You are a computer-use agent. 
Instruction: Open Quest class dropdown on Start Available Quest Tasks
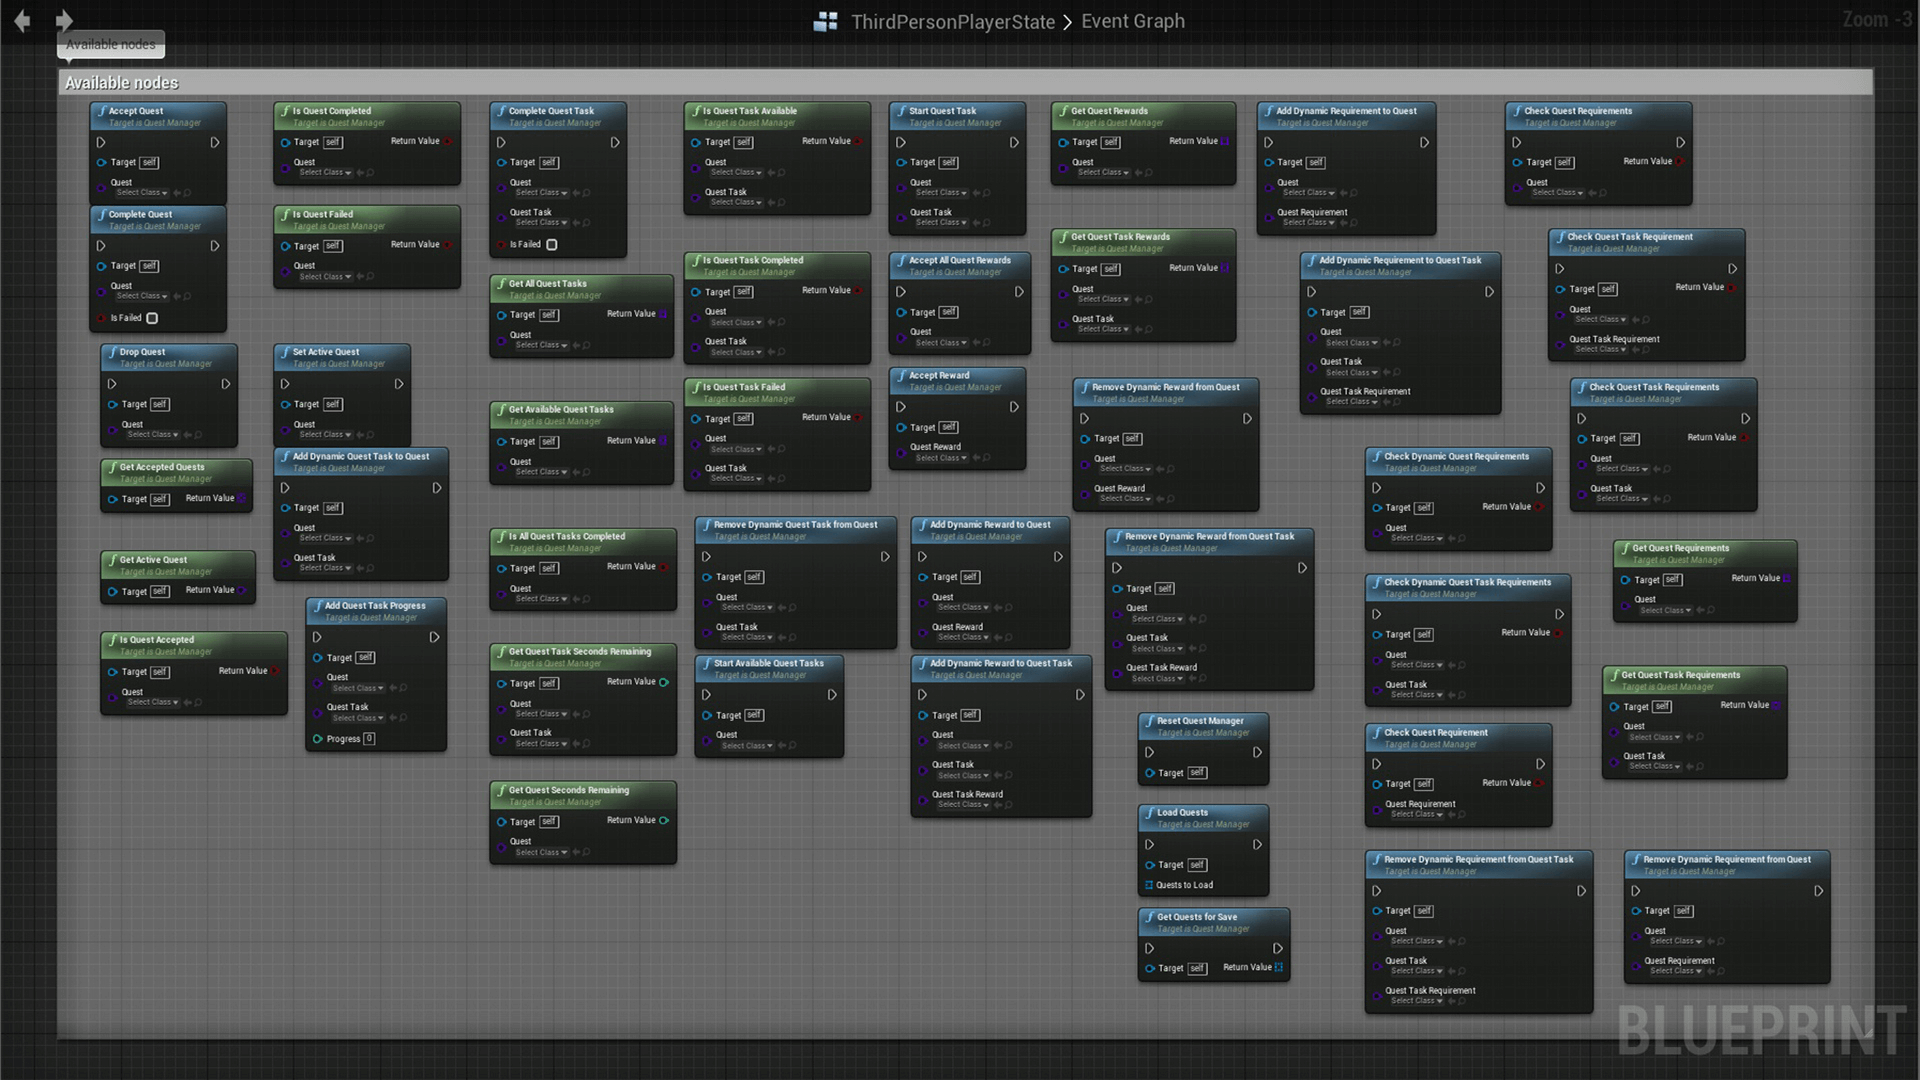(747, 745)
